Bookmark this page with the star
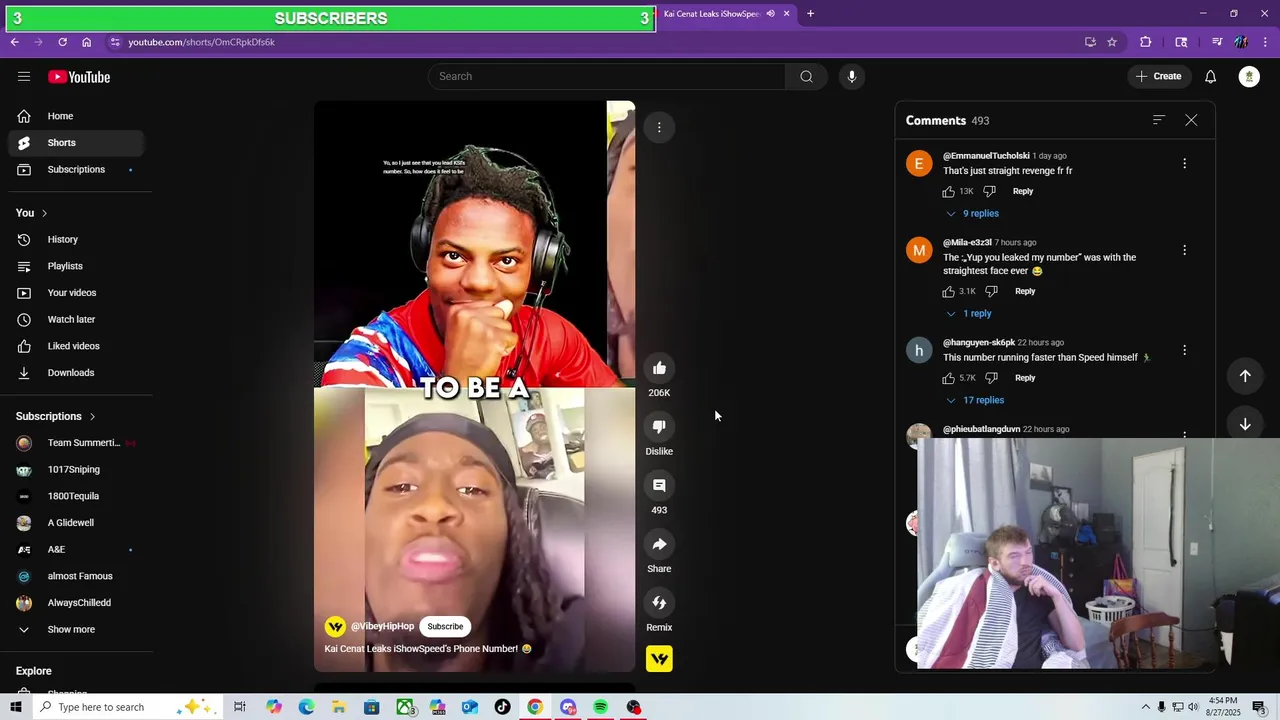 [x=1111, y=42]
